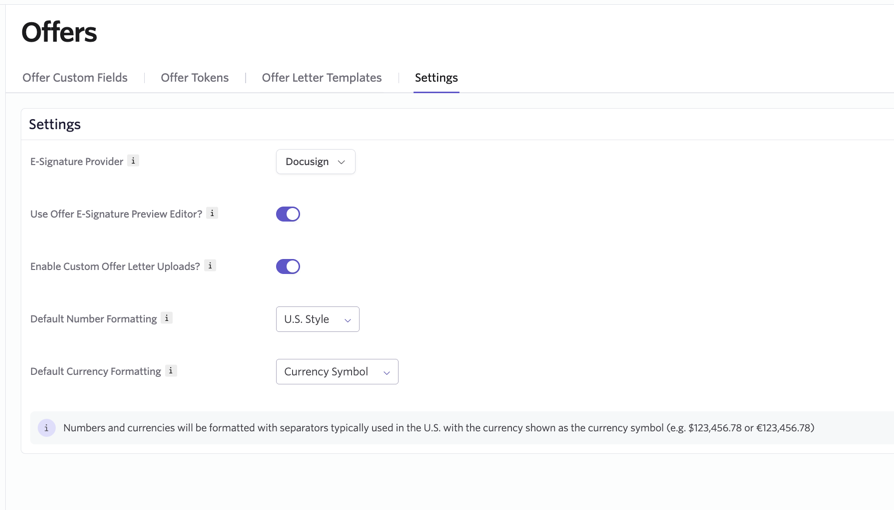Click the Default Currency Formatting label
The image size is (894, 510).
click(95, 372)
